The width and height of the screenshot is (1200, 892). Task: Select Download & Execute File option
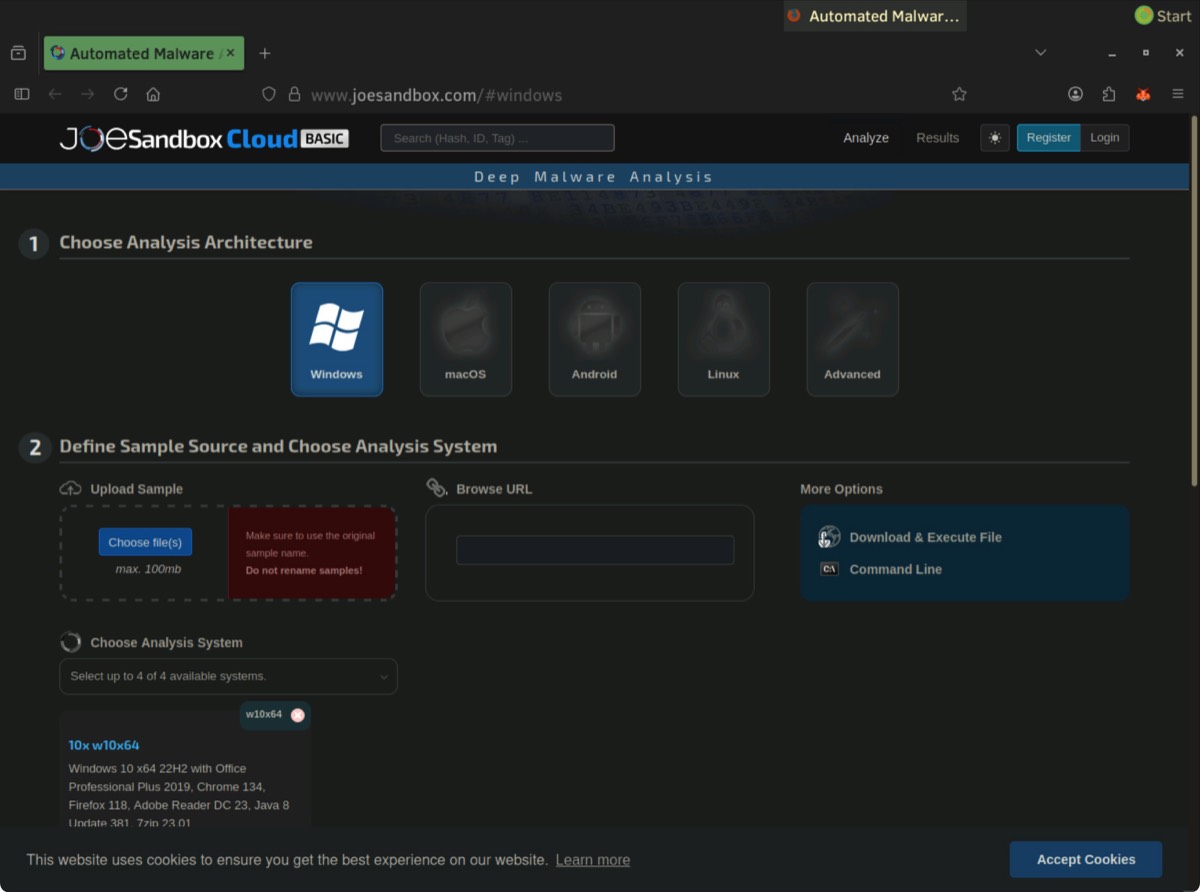[x=925, y=537]
